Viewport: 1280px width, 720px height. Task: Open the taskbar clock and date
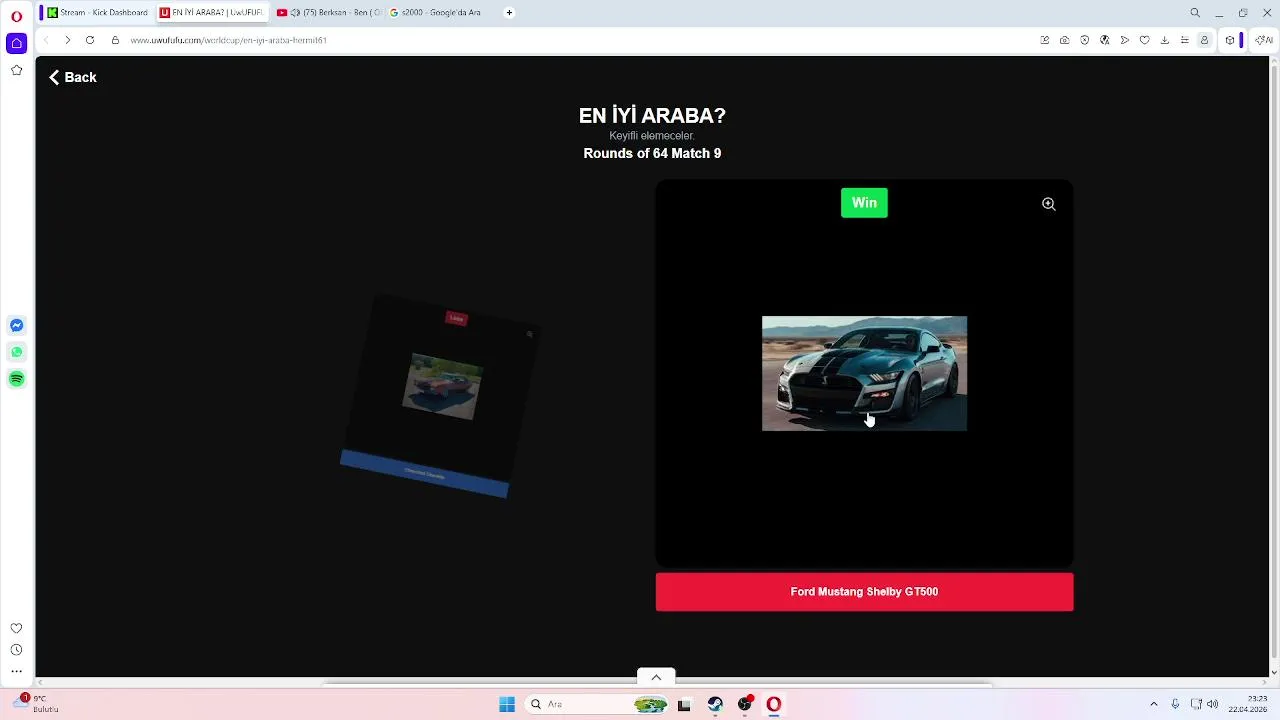click(1247, 703)
